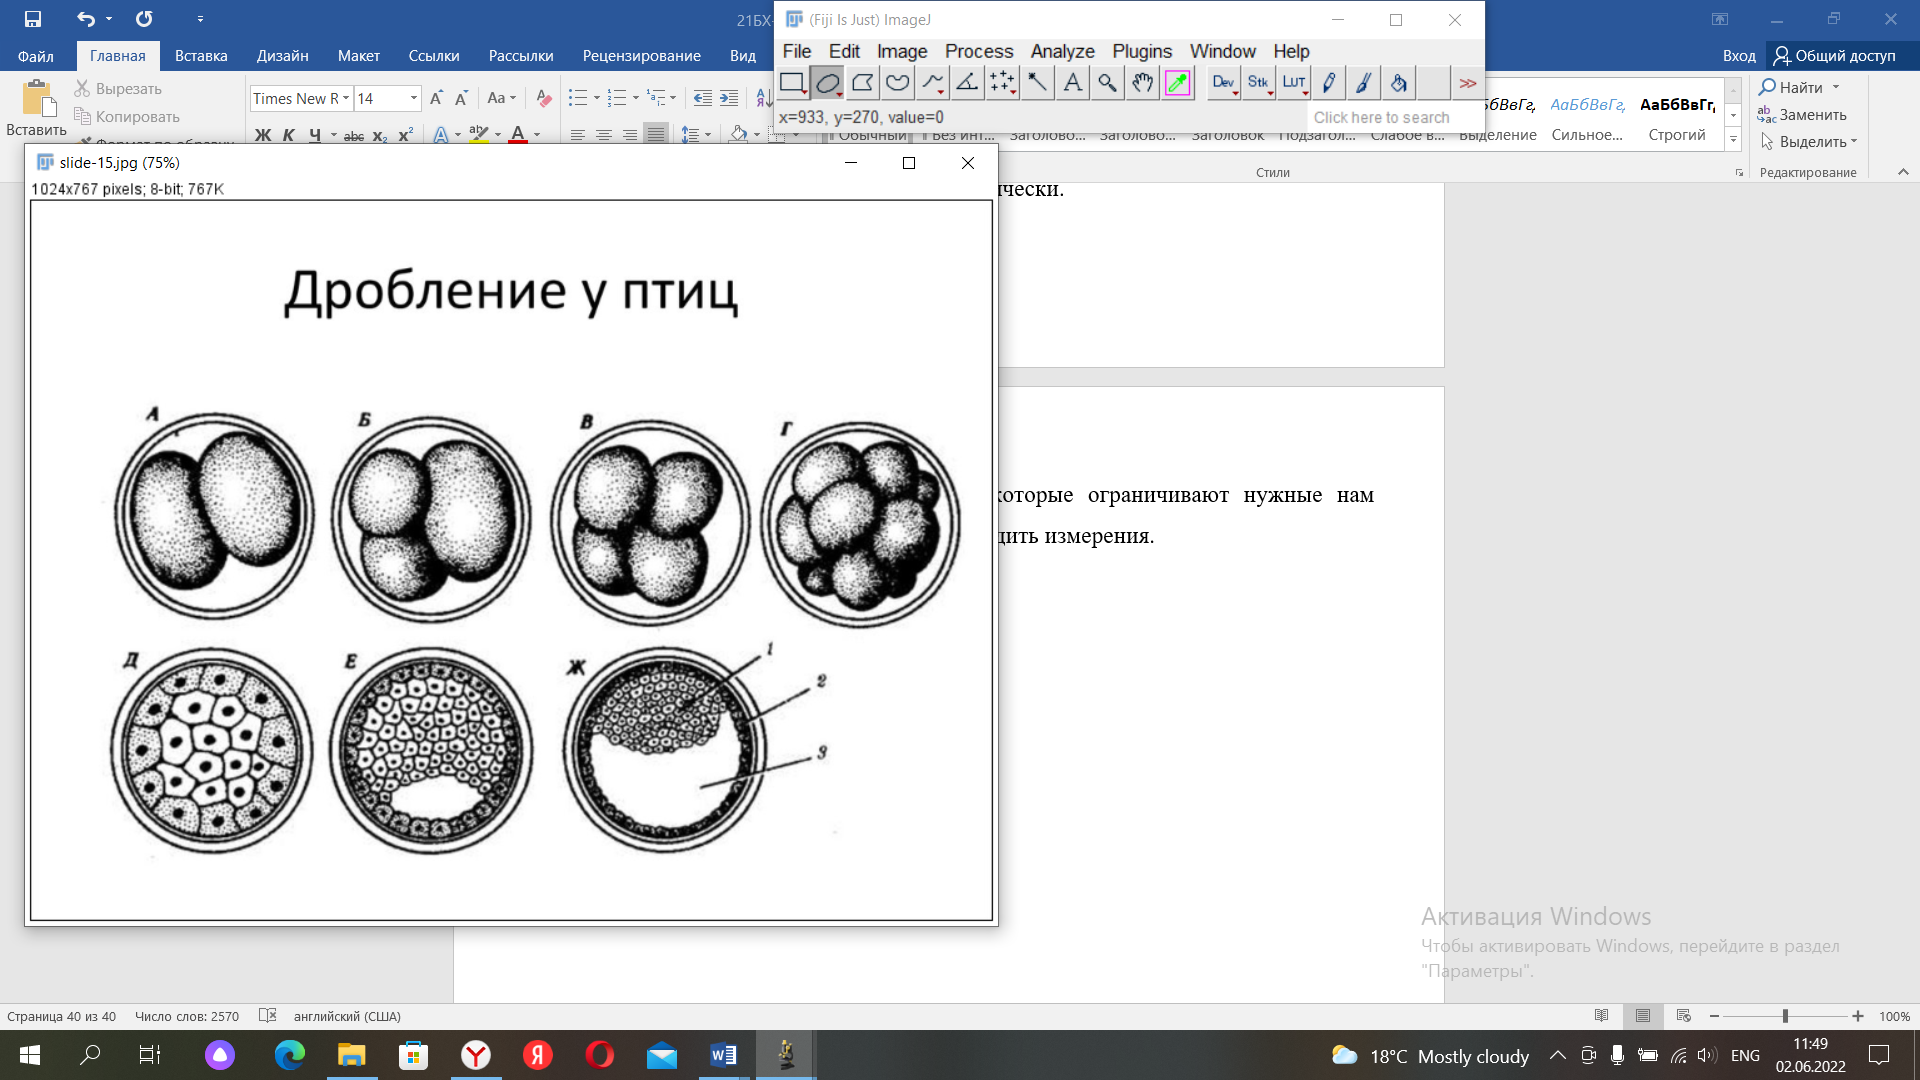Toggle subscript formatting
1920x1080 pixels.
380,135
